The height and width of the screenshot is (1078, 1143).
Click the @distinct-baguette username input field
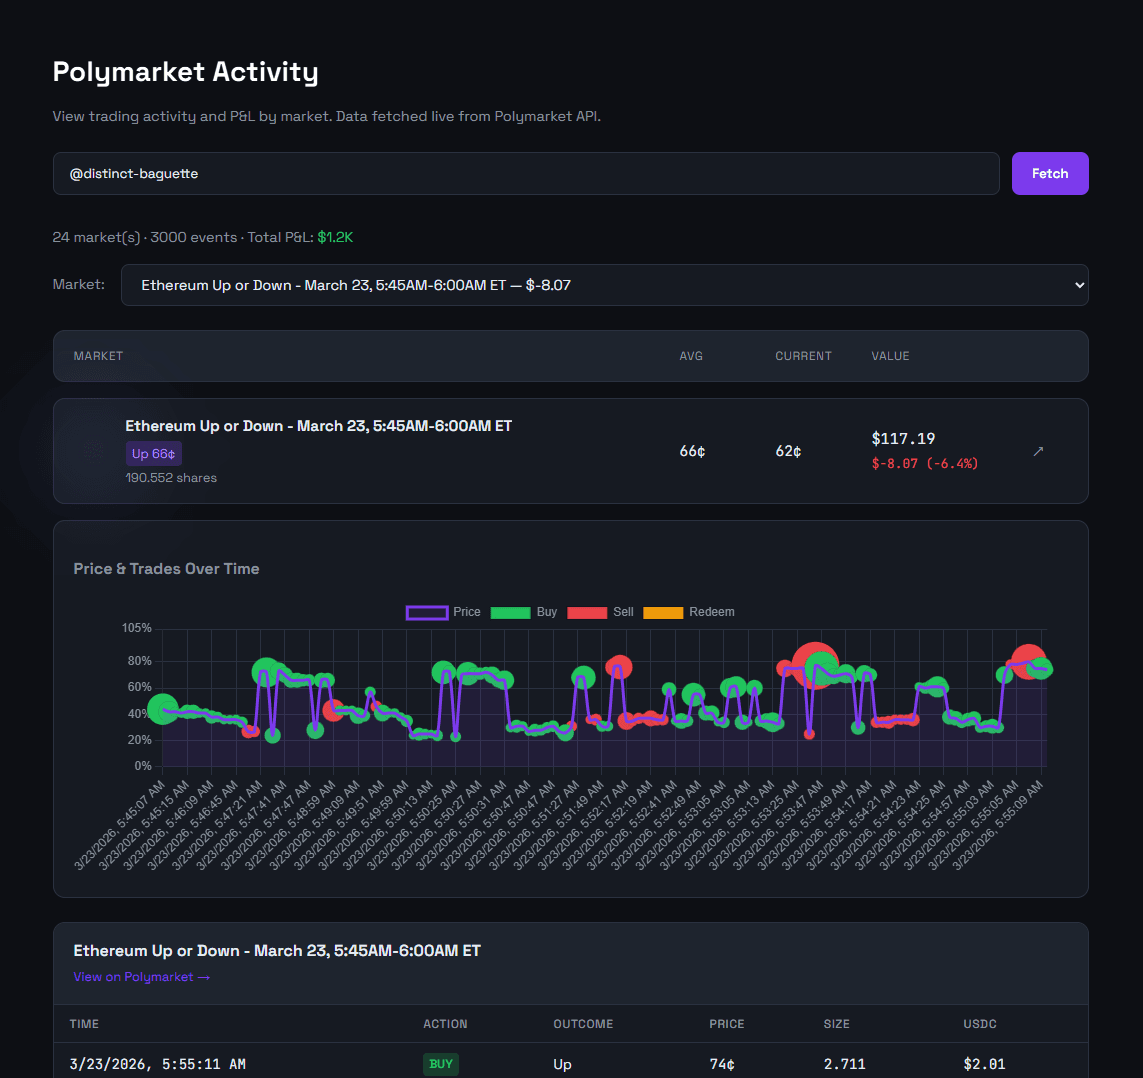[526, 173]
